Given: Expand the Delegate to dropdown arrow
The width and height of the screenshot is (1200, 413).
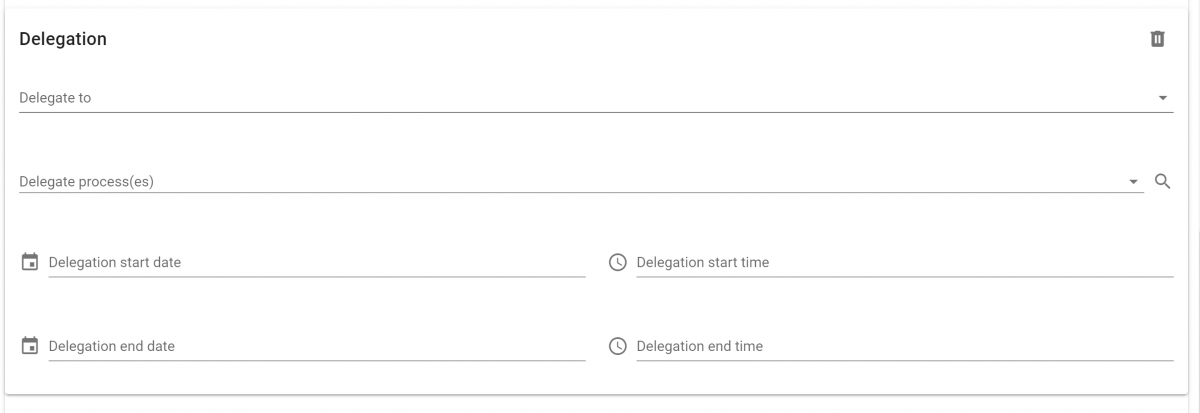Looking at the screenshot, I should point(1162,98).
